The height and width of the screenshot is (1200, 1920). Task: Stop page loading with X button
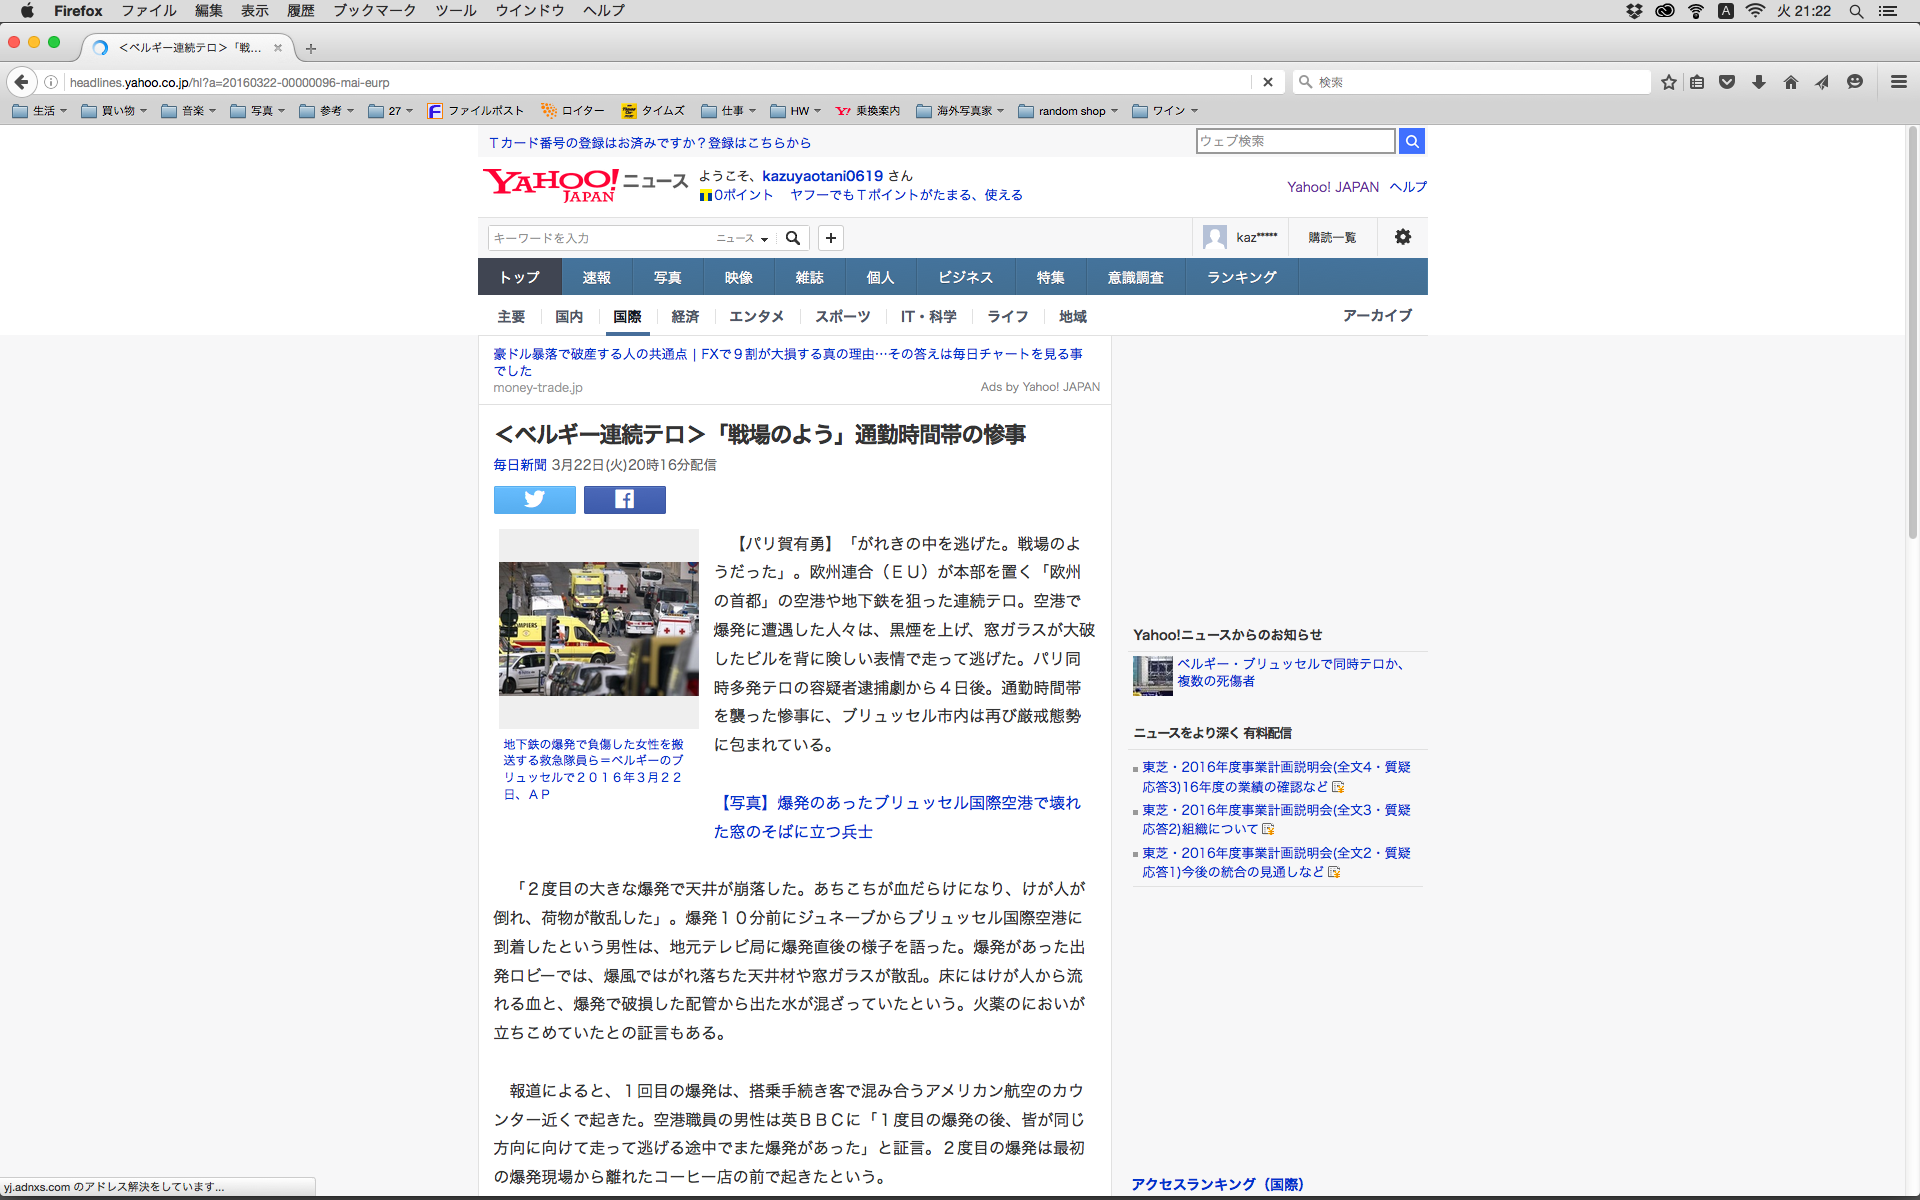[x=1267, y=82]
